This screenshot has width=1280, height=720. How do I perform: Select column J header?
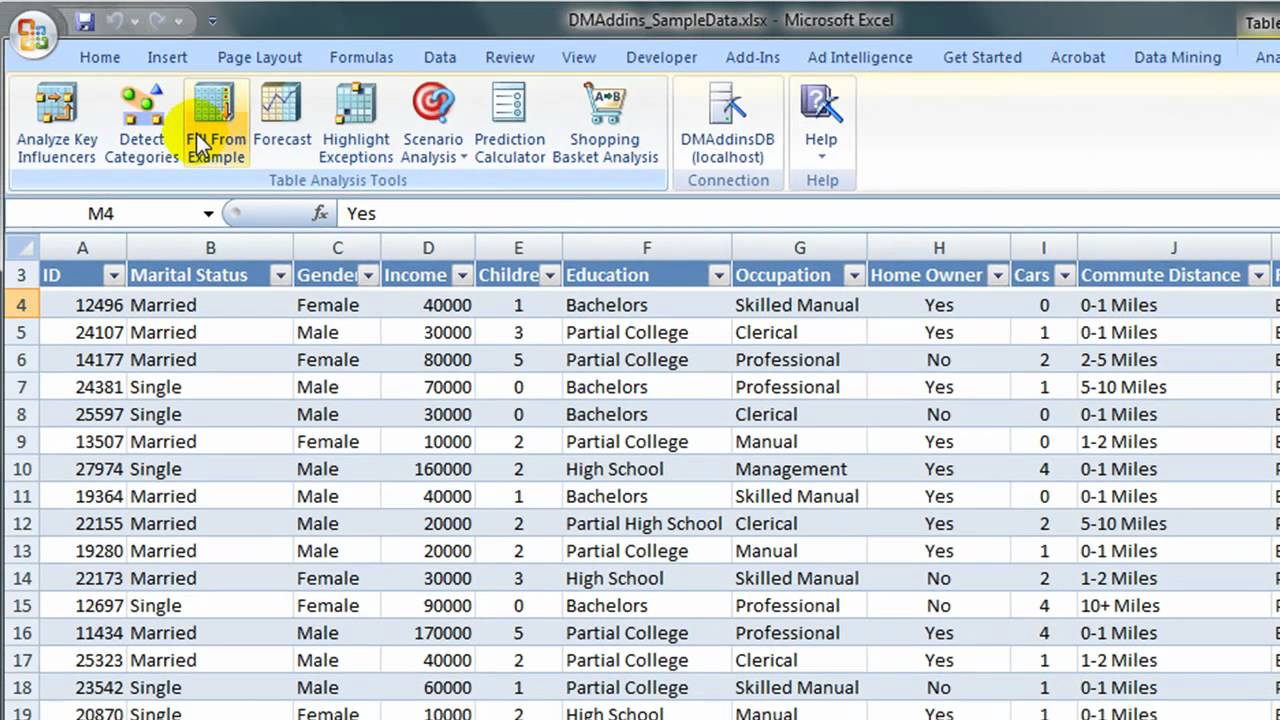pos(1174,248)
